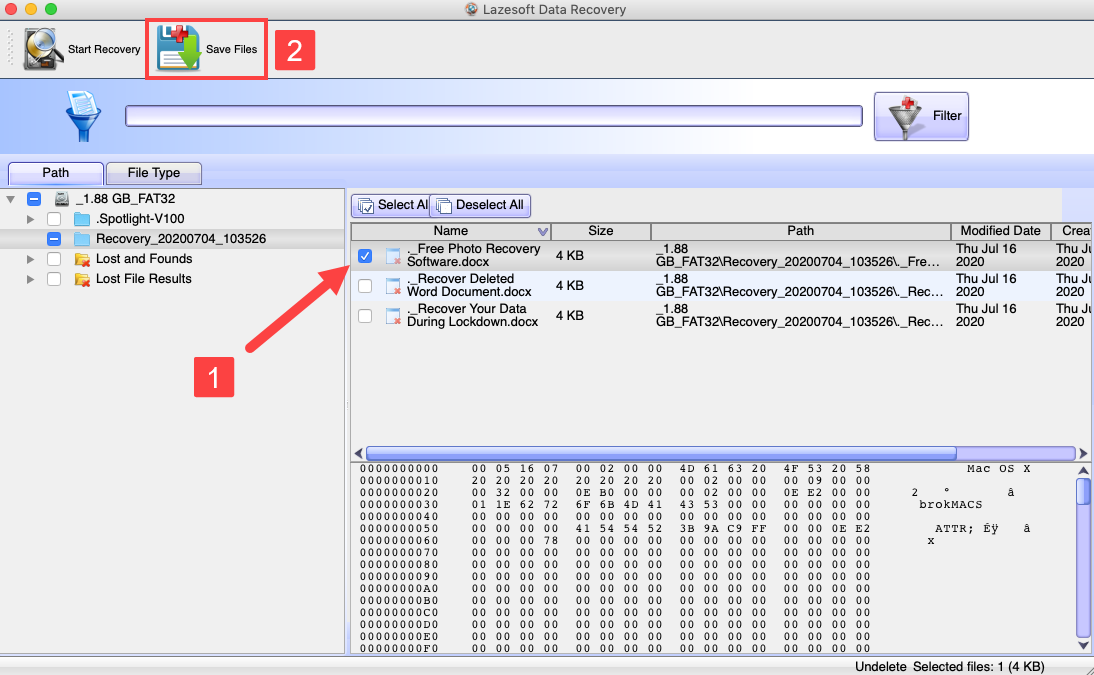This screenshot has width=1094, height=675.
Task: Click the Start Recovery magnifier disk icon
Action: tap(43, 49)
